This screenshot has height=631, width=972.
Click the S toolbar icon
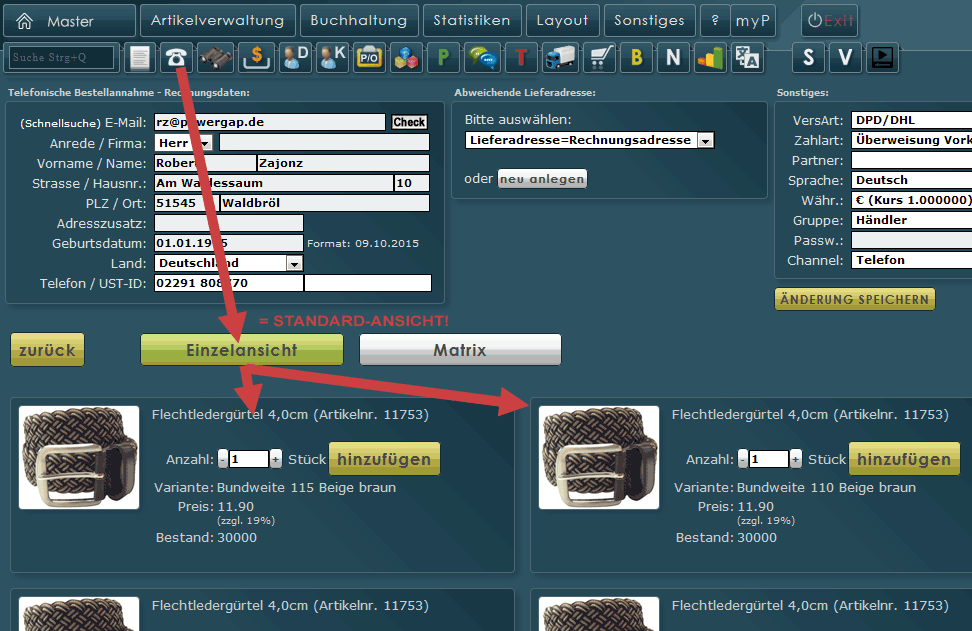pos(808,58)
